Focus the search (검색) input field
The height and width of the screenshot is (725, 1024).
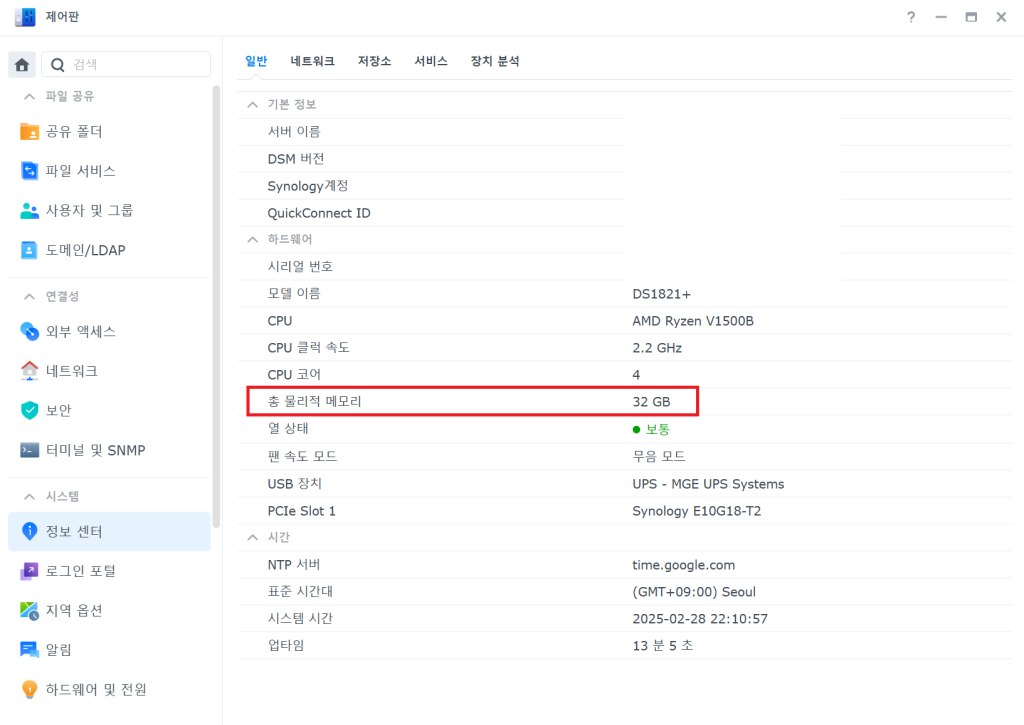tap(126, 65)
